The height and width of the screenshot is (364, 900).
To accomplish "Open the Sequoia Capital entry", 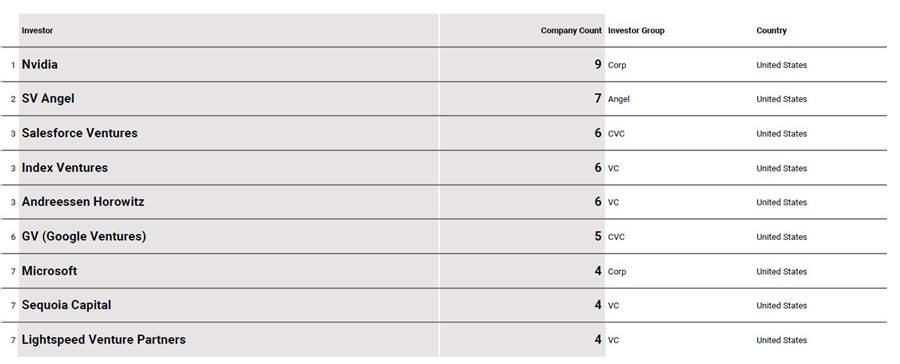I will (67, 305).
